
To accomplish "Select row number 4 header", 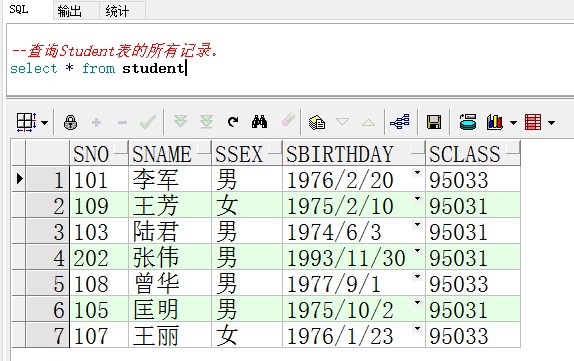I will click(47, 257).
